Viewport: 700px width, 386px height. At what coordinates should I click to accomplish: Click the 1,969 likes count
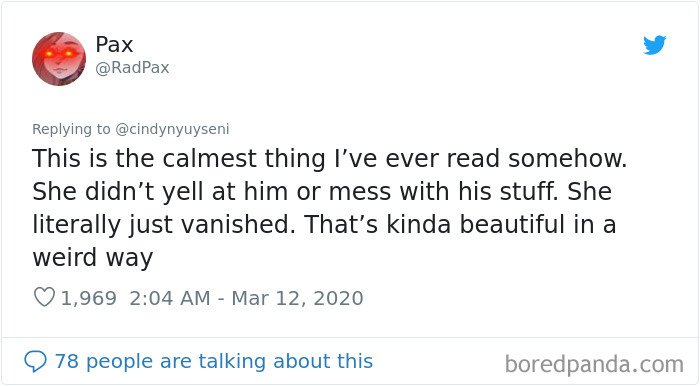[x=88, y=298]
